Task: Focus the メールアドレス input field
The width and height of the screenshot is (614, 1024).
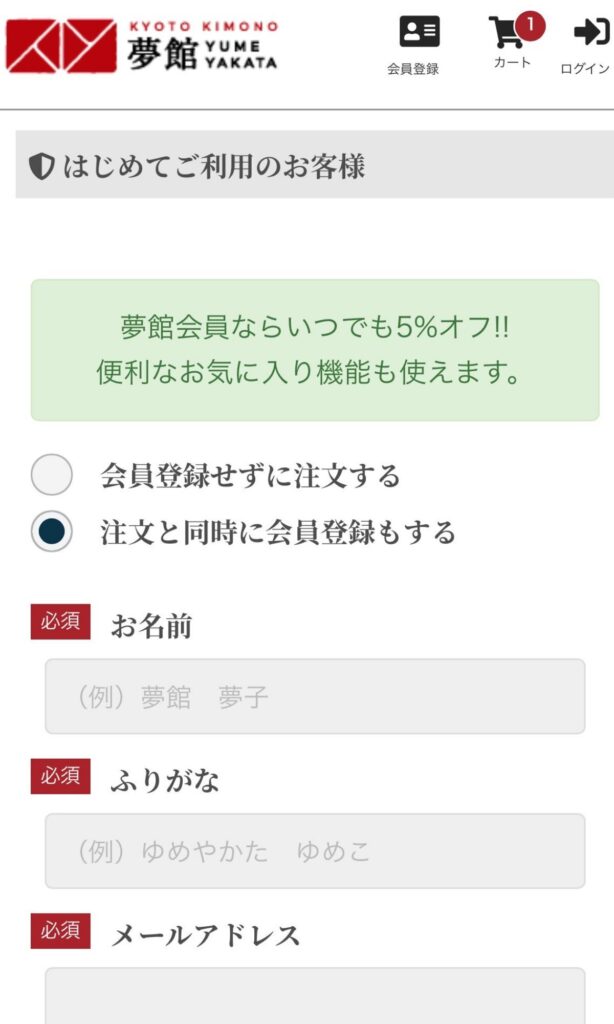Action: (x=314, y=996)
